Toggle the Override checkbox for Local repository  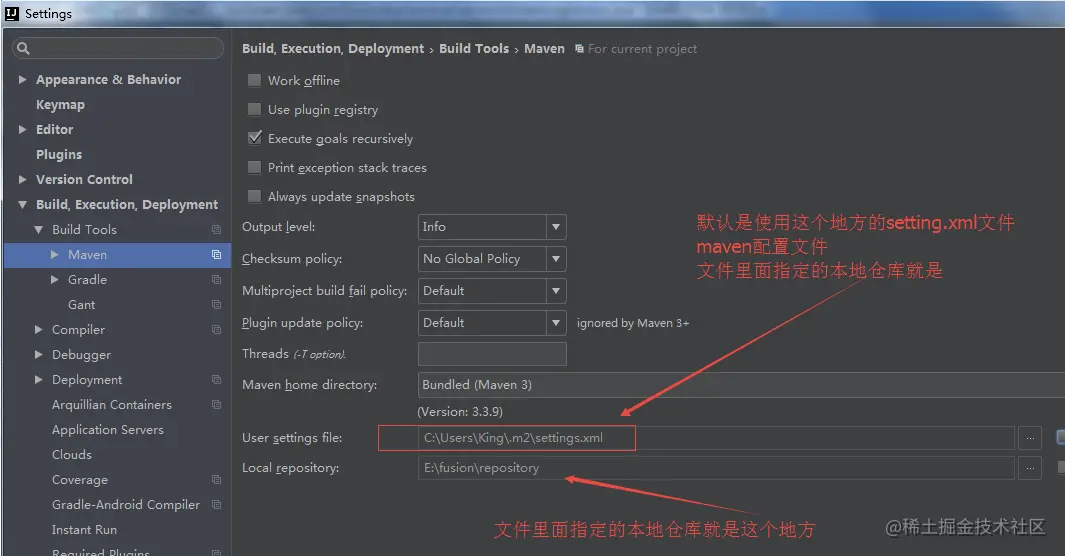click(1061, 467)
